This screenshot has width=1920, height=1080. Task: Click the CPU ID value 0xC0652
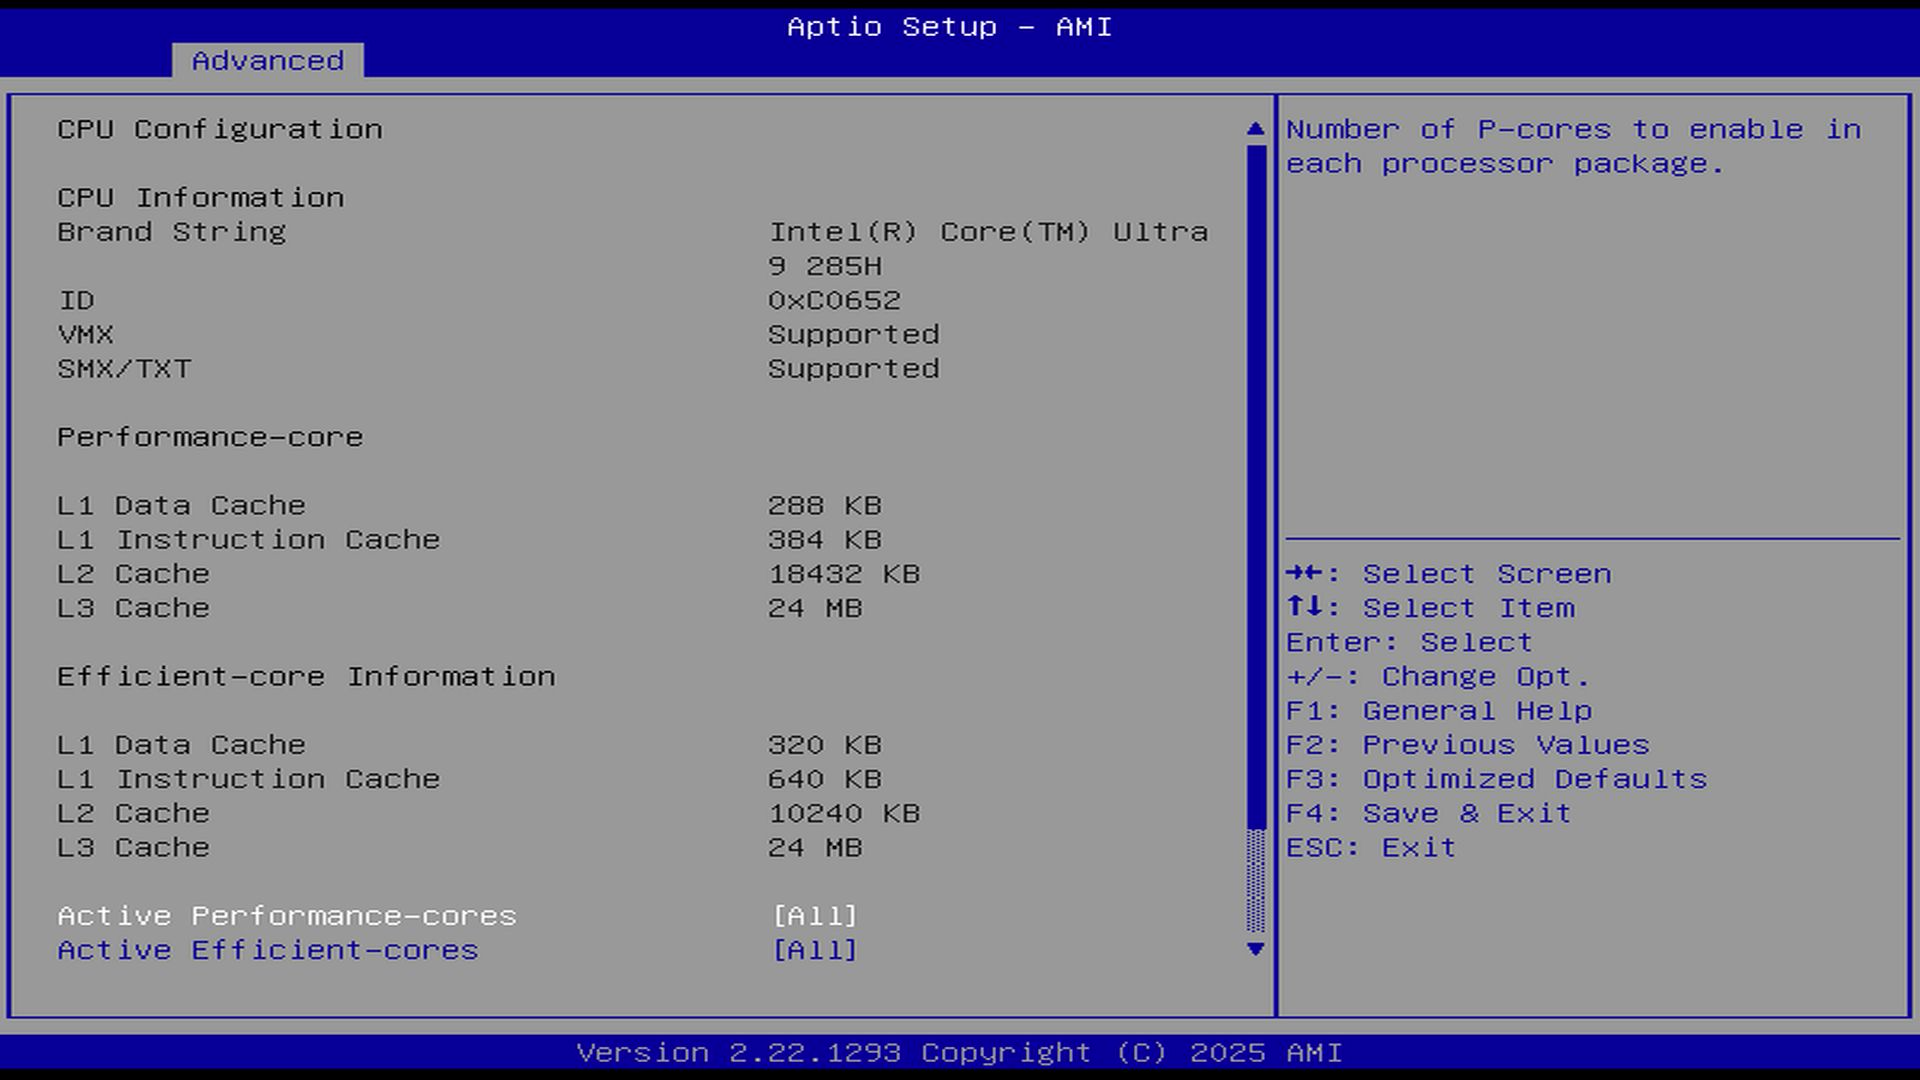[834, 300]
